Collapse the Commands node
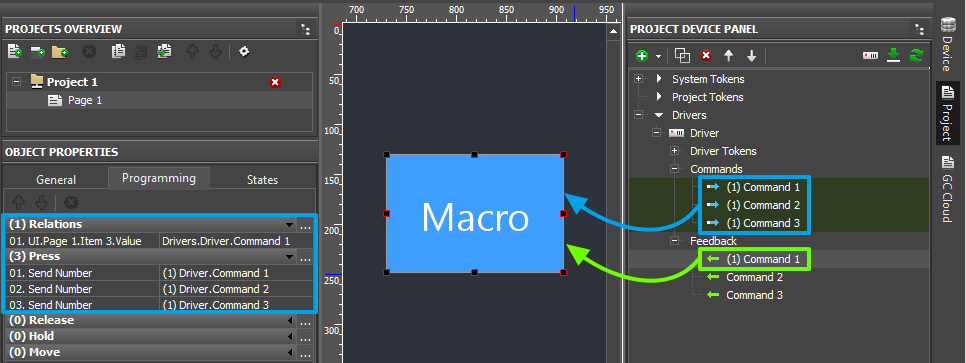The height and width of the screenshot is (363, 966). tap(674, 169)
